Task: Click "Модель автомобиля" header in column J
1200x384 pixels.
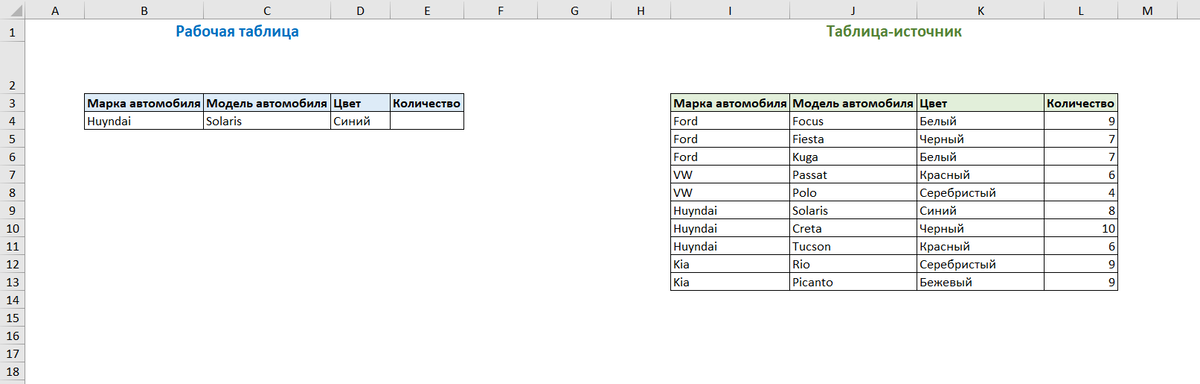Action: (852, 103)
